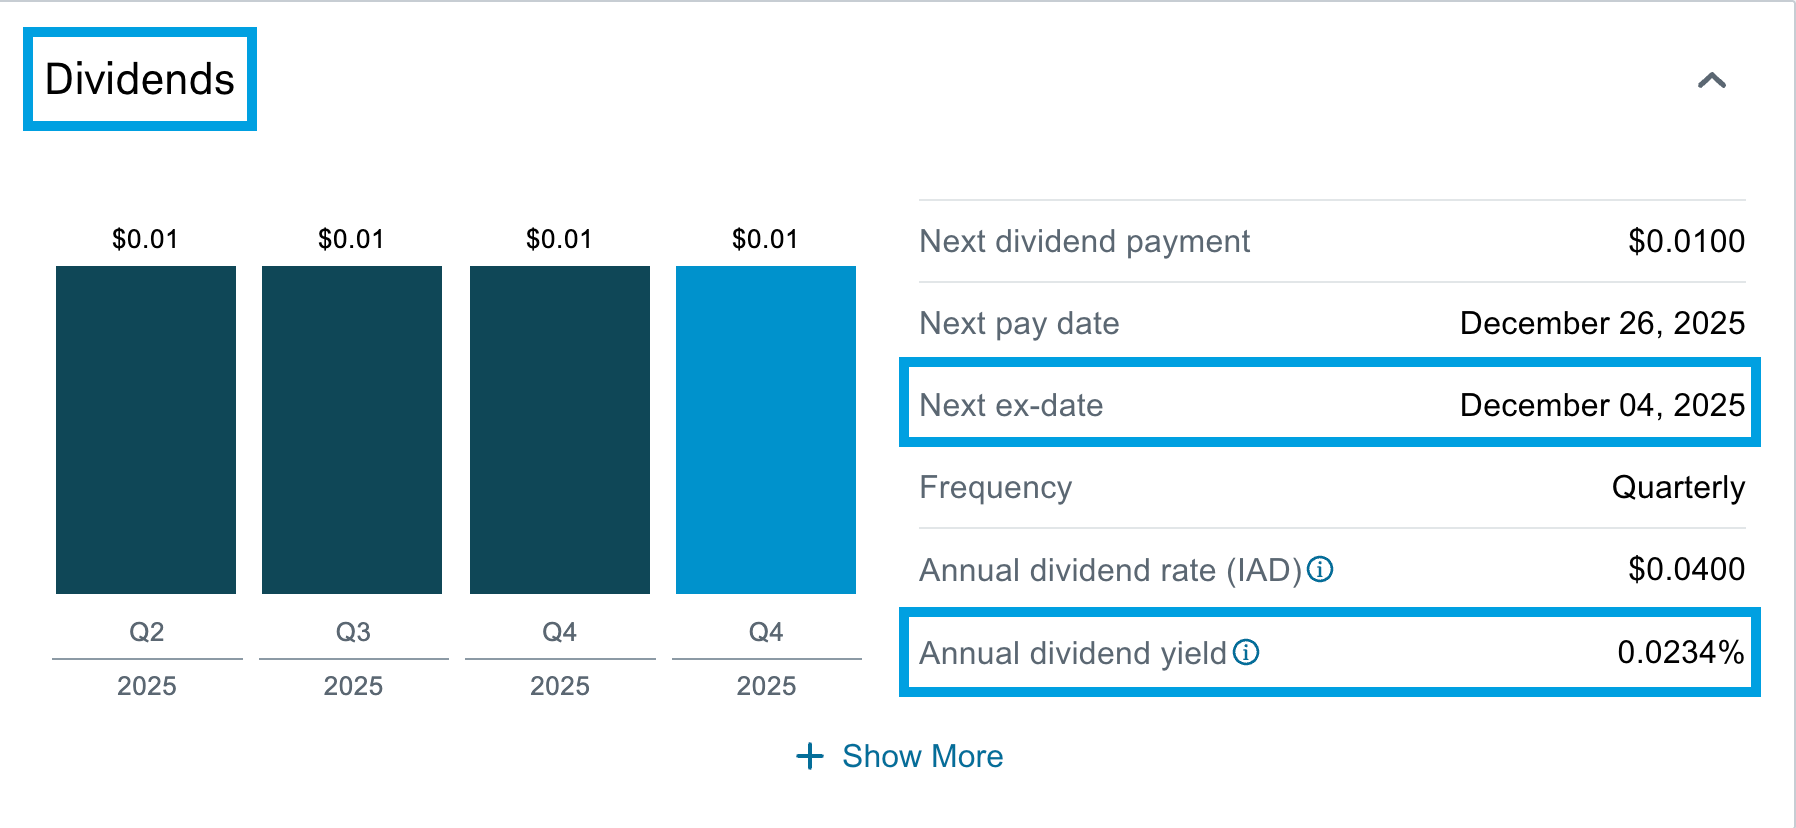Image resolution: width=1796 pixels, height=828 pixels.
Task: Click the $0.01 label above the Q2 bar
Action: [145, 239]
